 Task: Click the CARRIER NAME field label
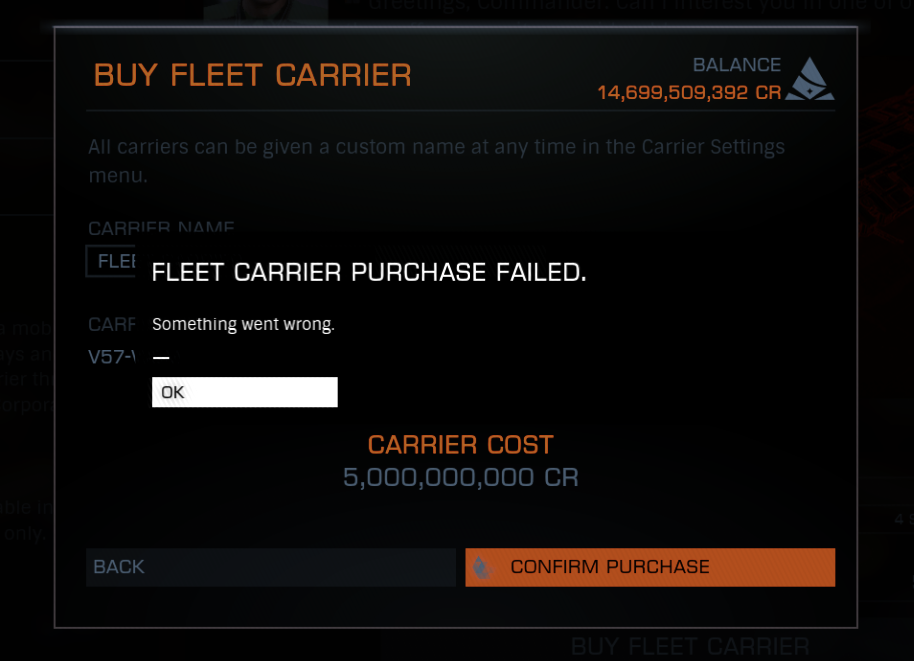point(161,228)
